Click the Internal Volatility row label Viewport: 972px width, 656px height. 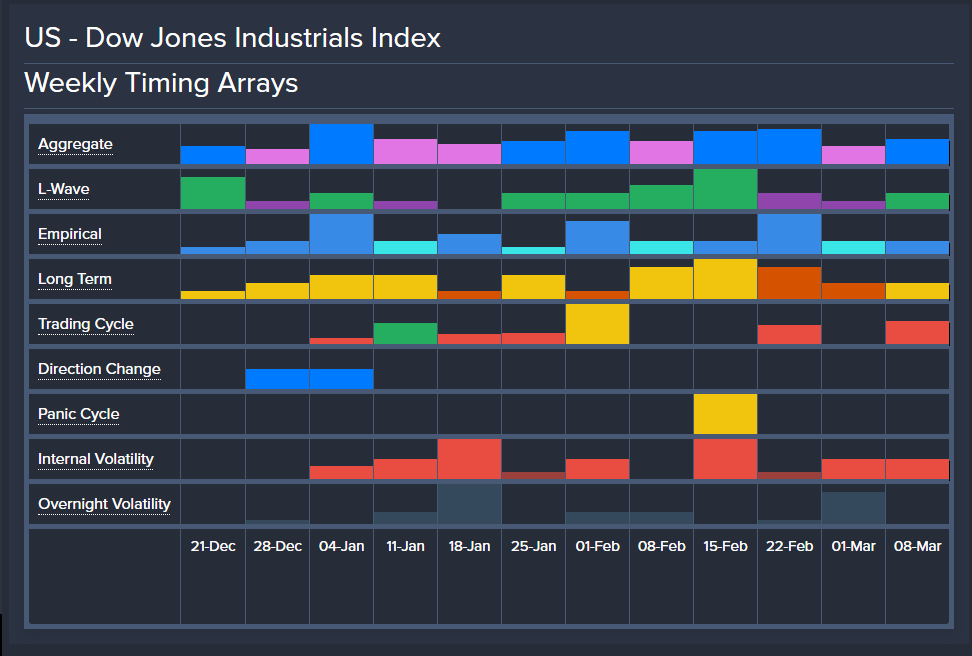(x=95, y=459)
